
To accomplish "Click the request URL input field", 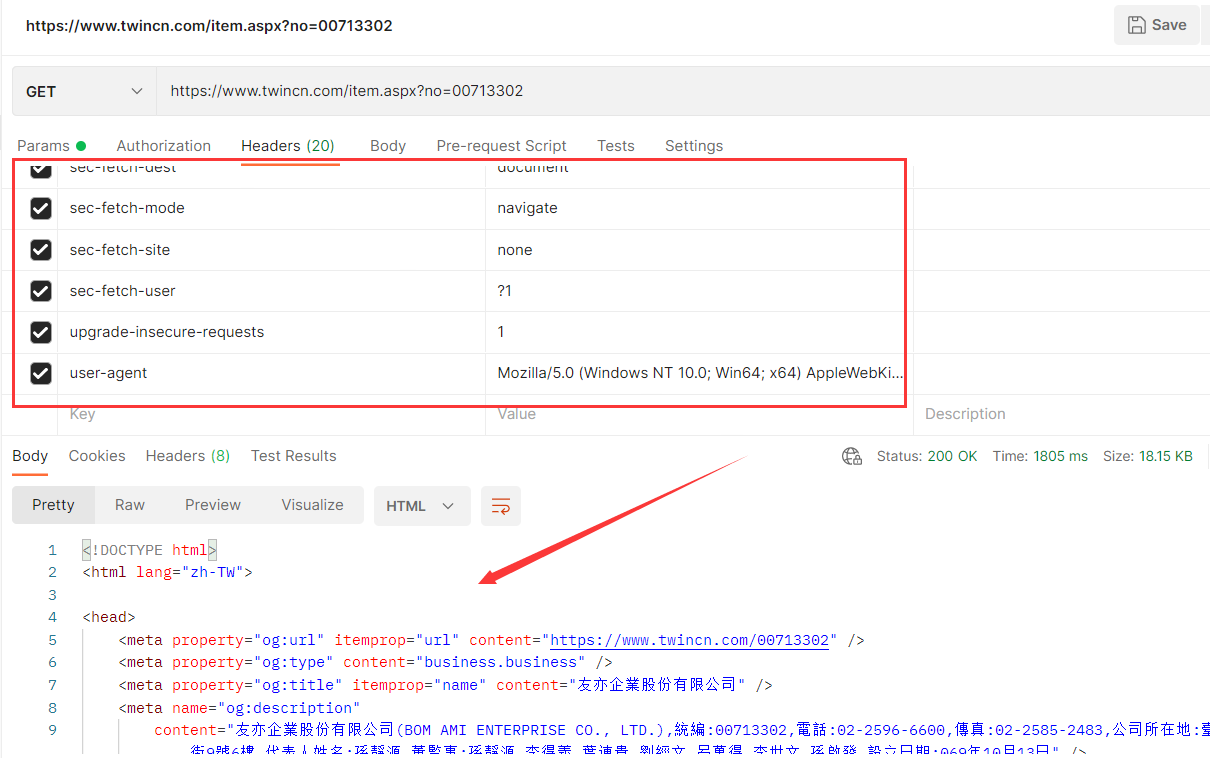I will click(683, 91).
